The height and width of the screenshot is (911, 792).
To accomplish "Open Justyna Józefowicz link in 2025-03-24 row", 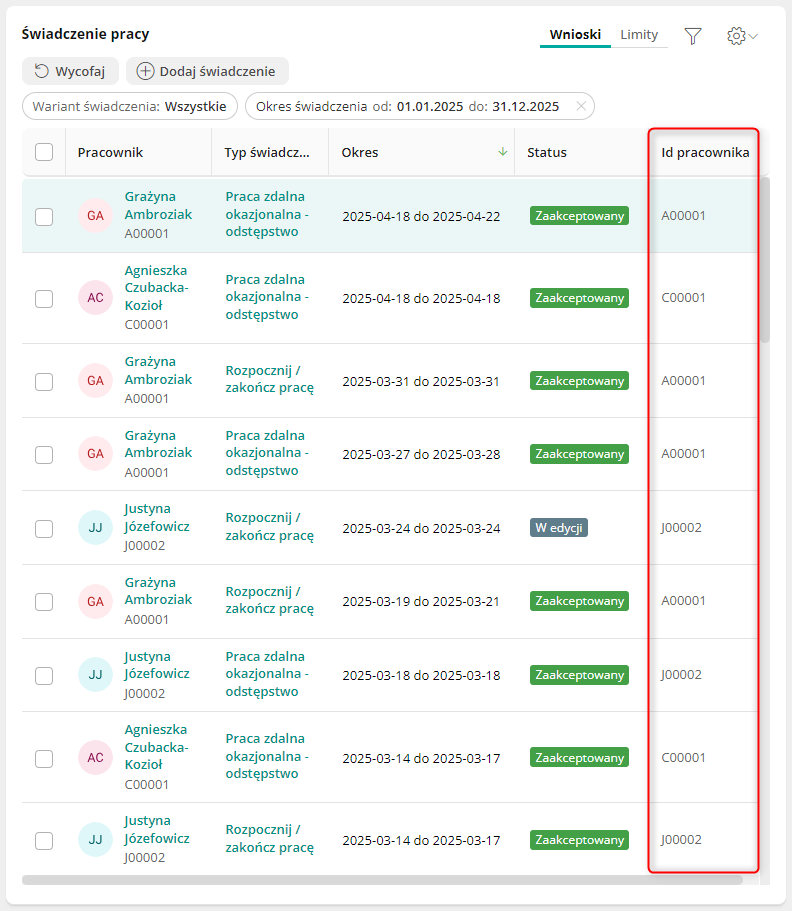I will [x=157, y=518].
